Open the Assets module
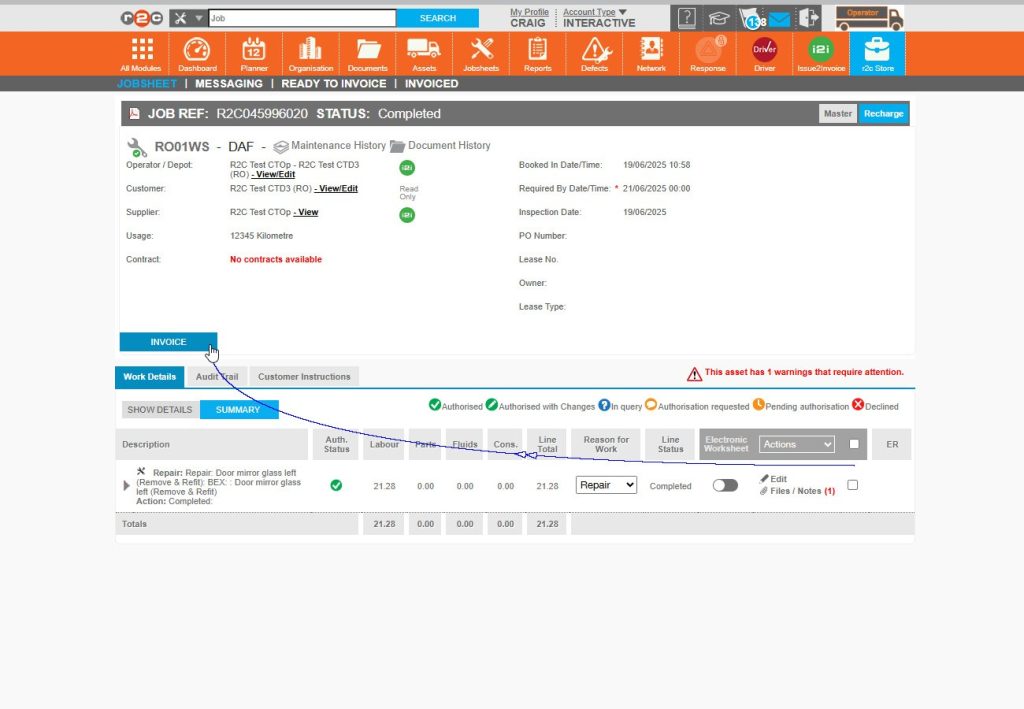Screen dimensions: 1024x709 [x=424, y=52]
